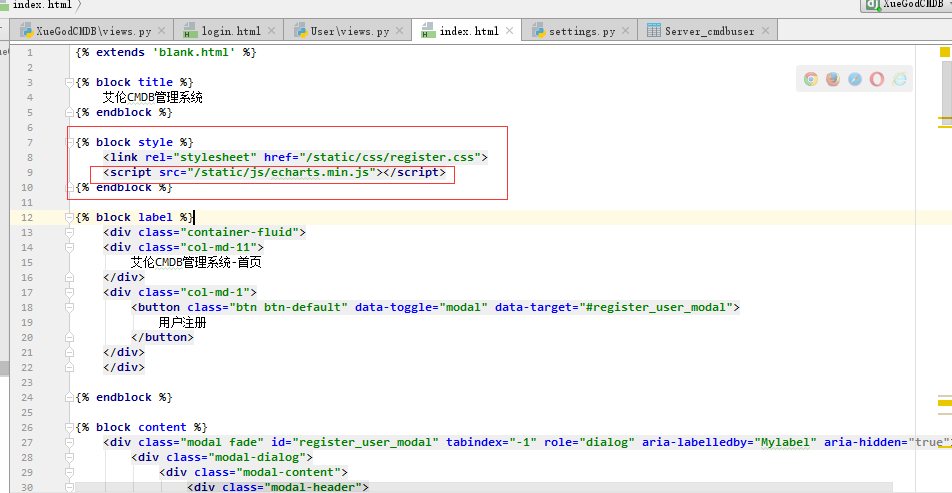Close the login.html editor tab
The width and height of the screenshot is (952, 493).
pyautogui.click(x=271, y=30)
